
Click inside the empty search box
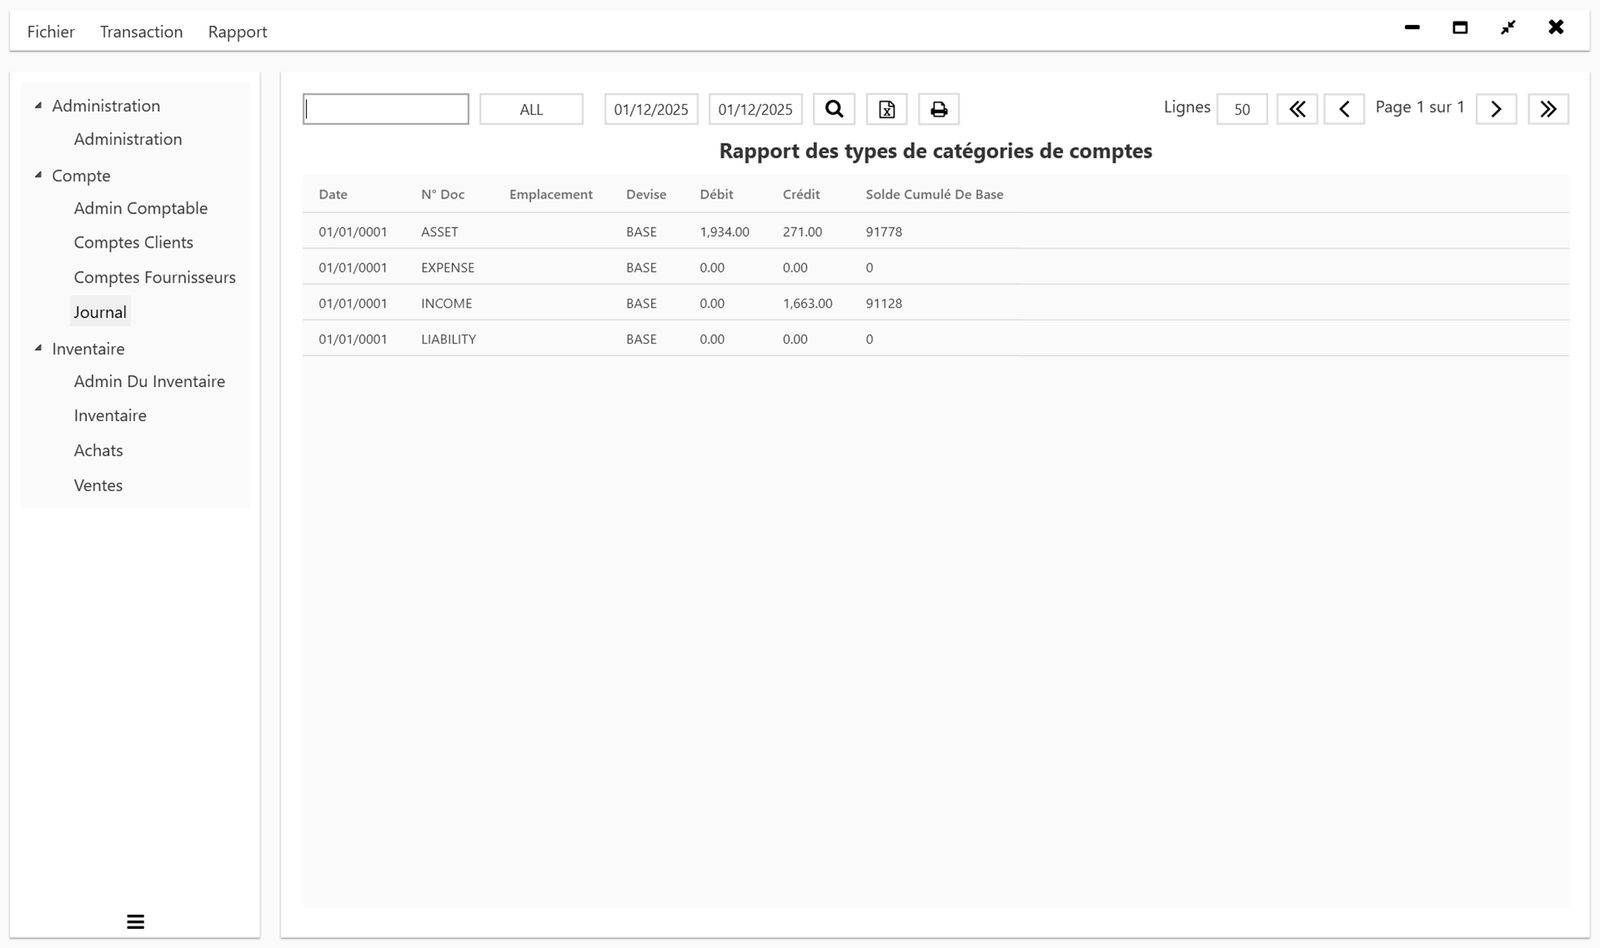click(x=385, y=108)
